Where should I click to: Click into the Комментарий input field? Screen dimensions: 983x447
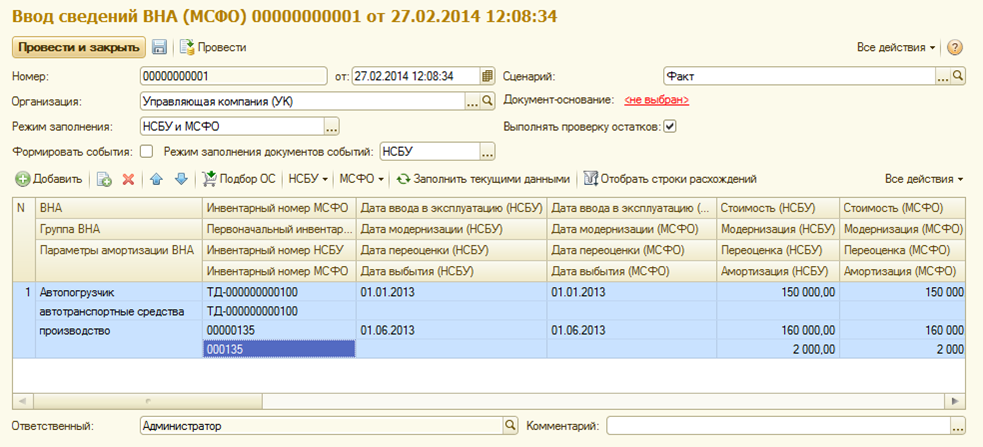point(777,426)
